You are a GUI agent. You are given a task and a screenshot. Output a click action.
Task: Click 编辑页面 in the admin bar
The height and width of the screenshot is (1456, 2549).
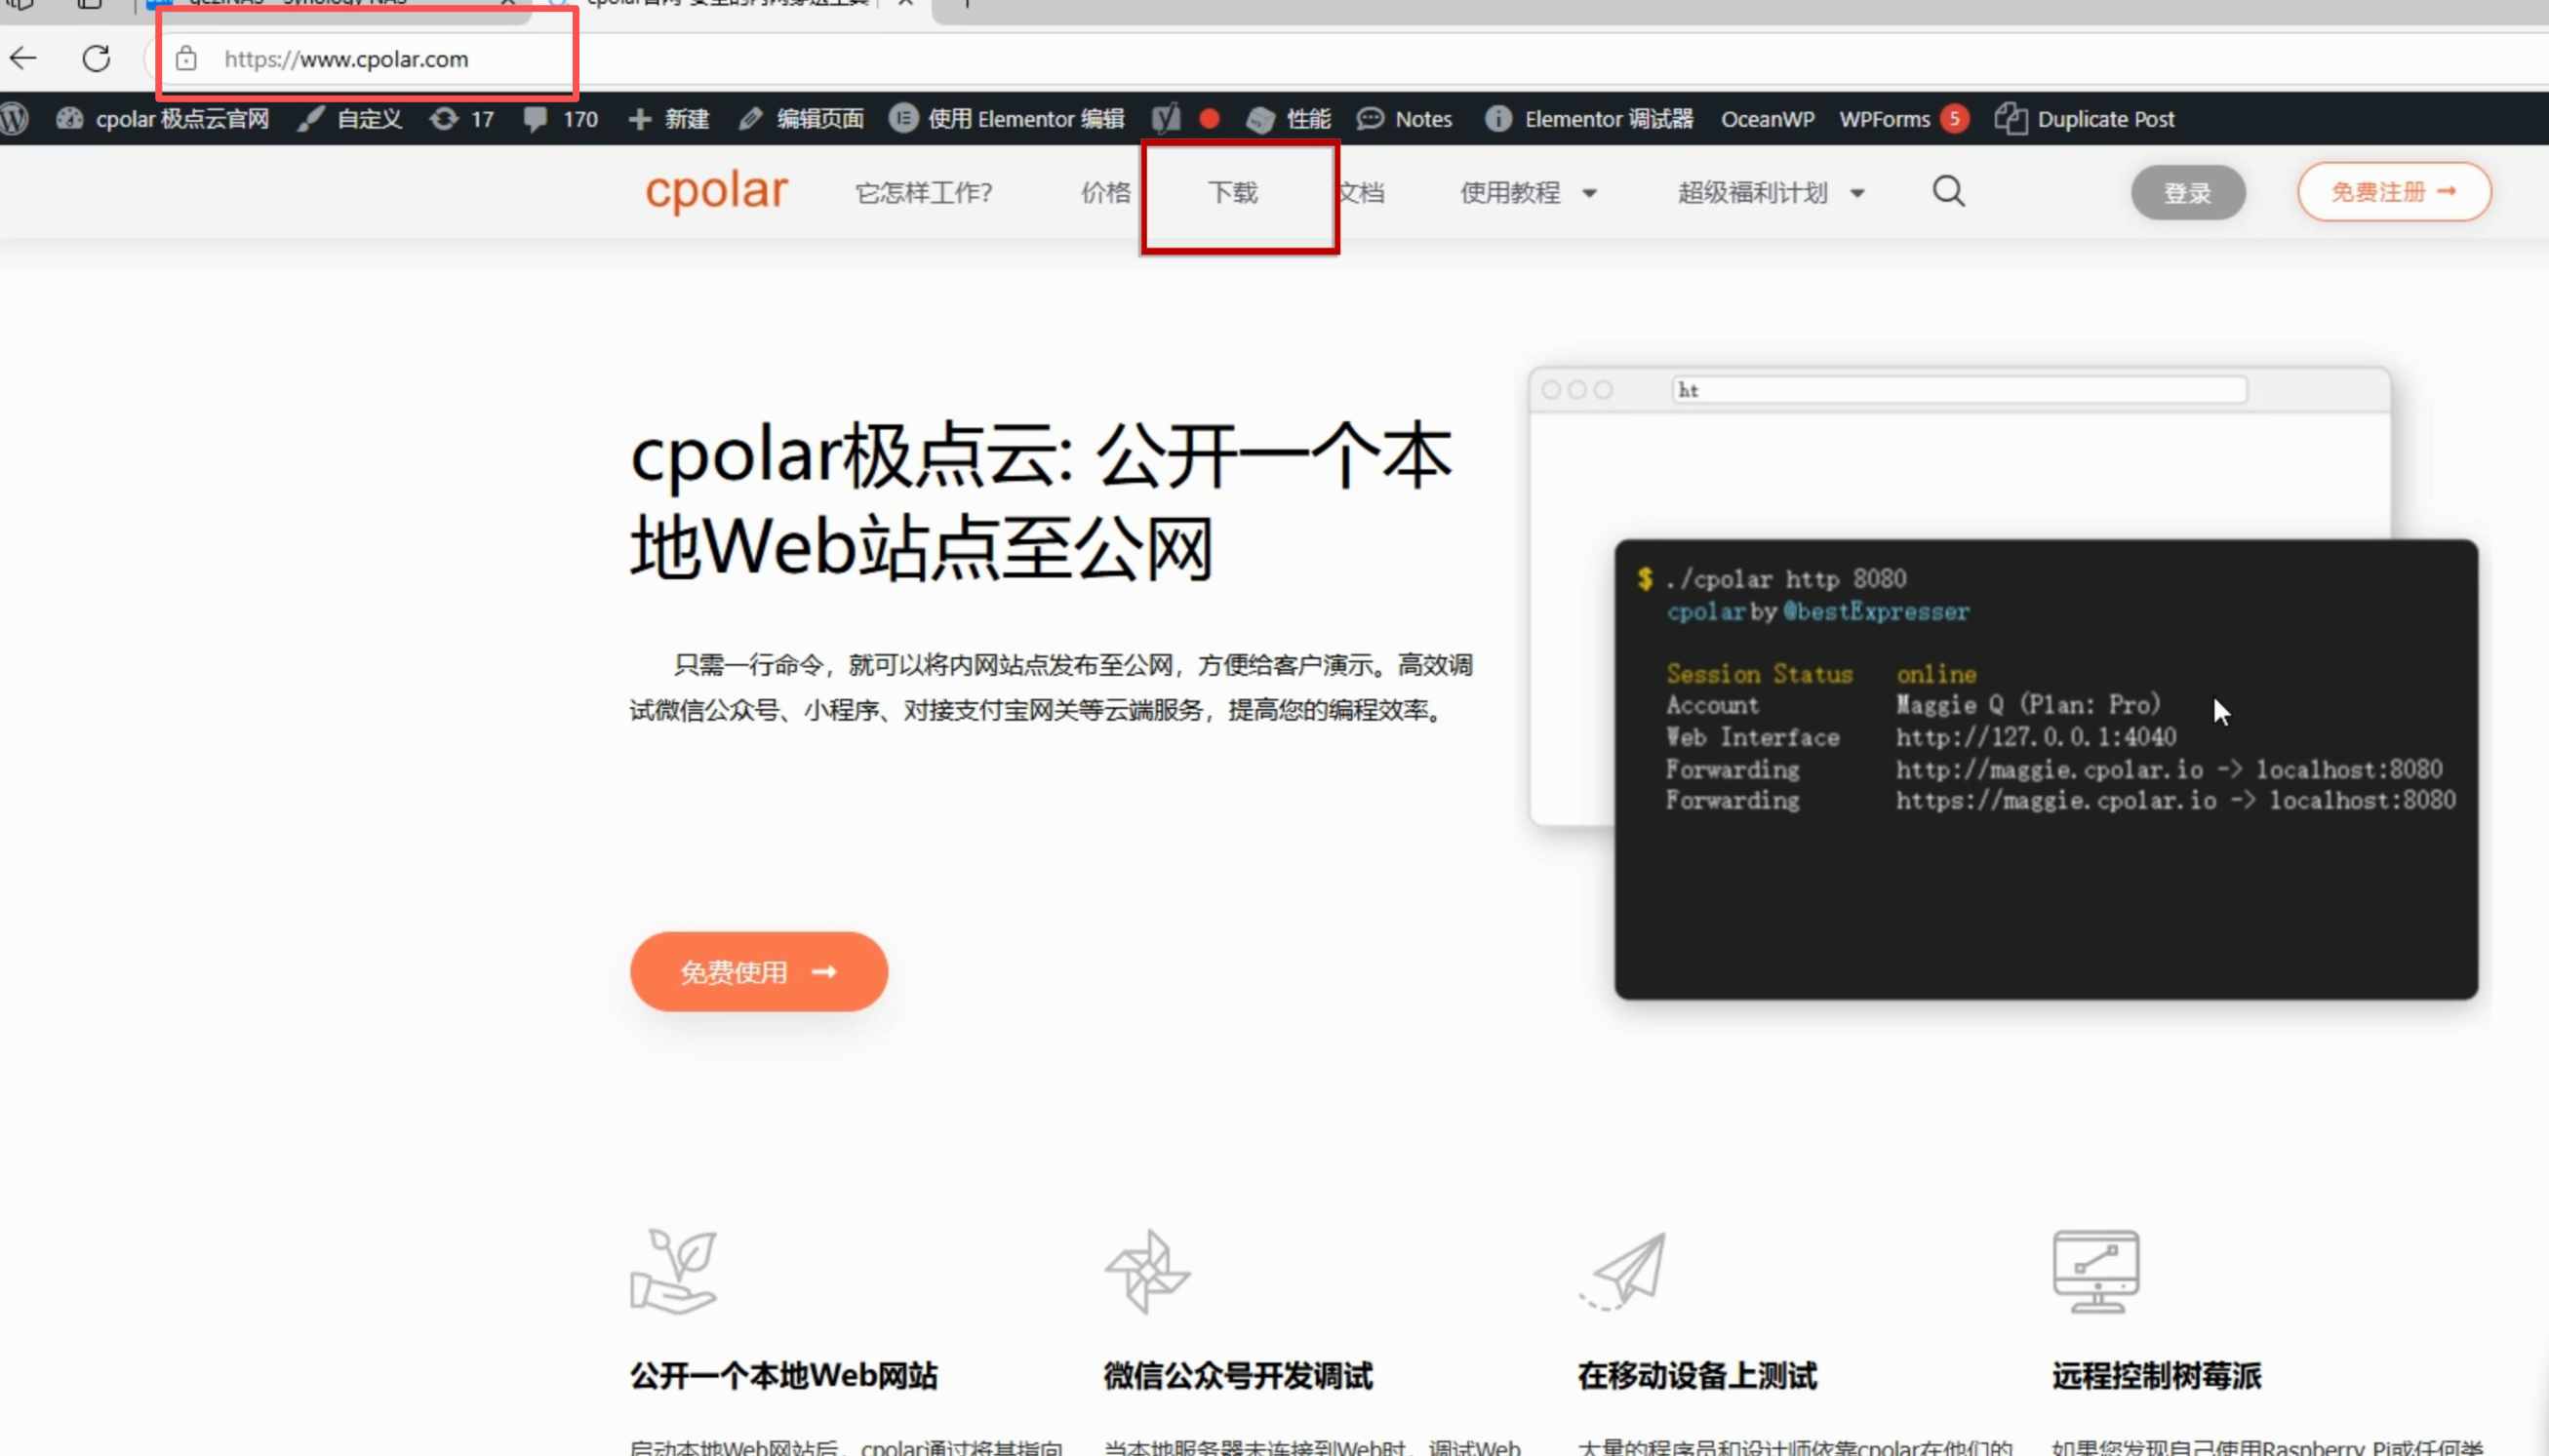pos(801,119)
